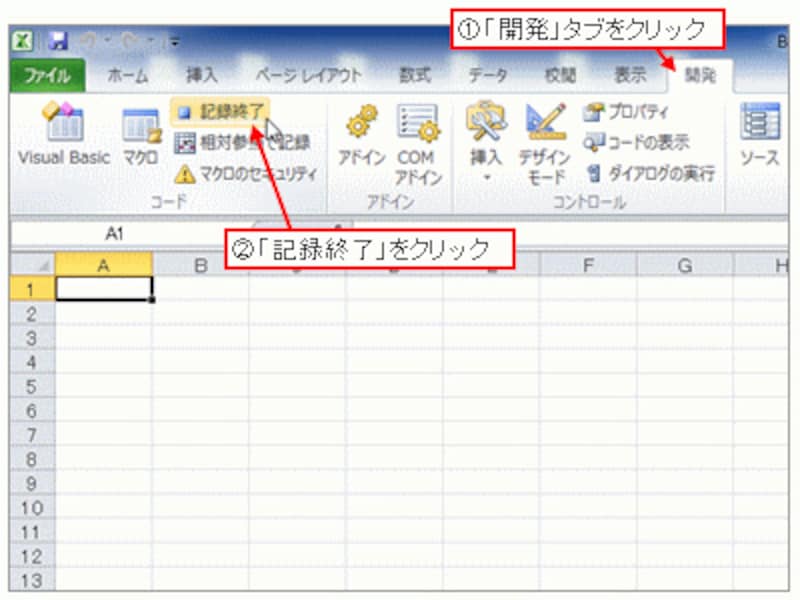The height and width of the screenshot is (600, 800).
Task: Select column F header
Action: tap(588, 265)
